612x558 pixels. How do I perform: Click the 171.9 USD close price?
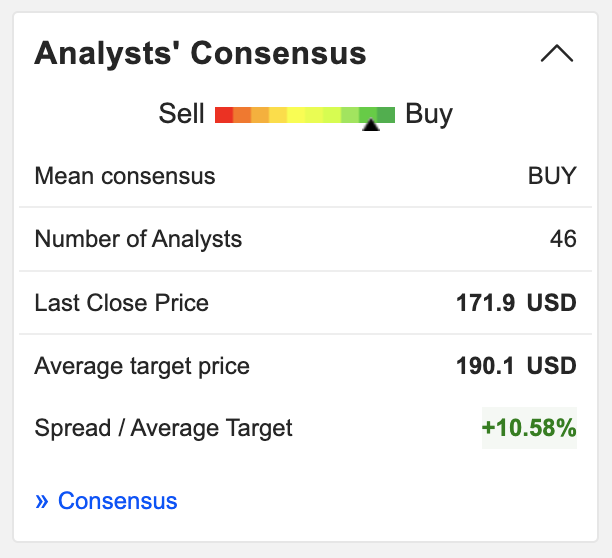pyautogui.click(x=516, y=303)
